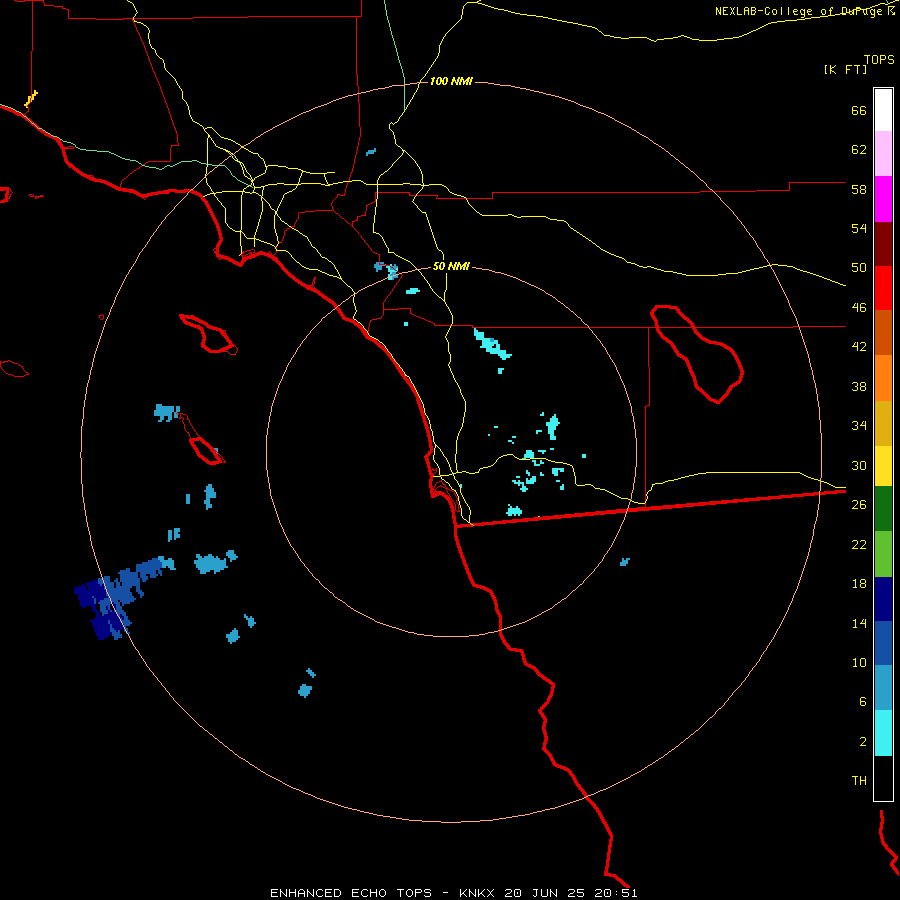Screen dimensions: 900x900
Task: Select the dark green legend band
Action: point(883,509)
